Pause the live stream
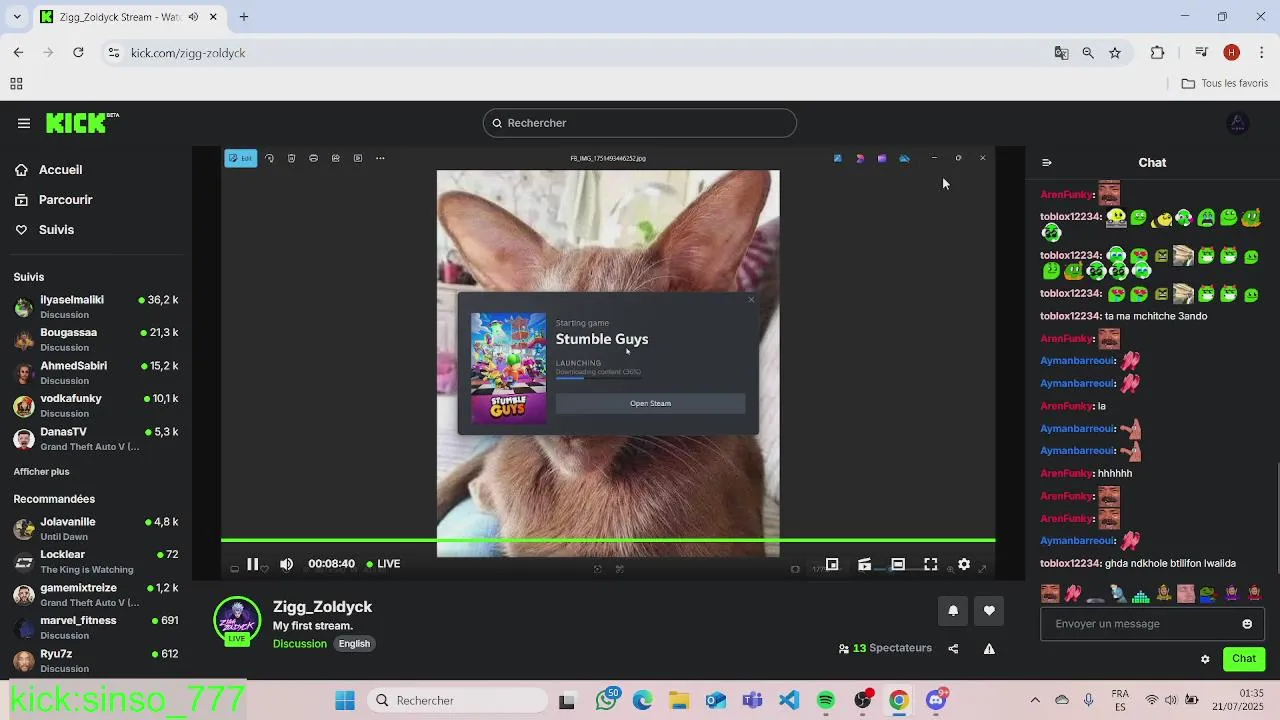The height and width of the screenshot is (720, 1280). (x=253, y=564)
